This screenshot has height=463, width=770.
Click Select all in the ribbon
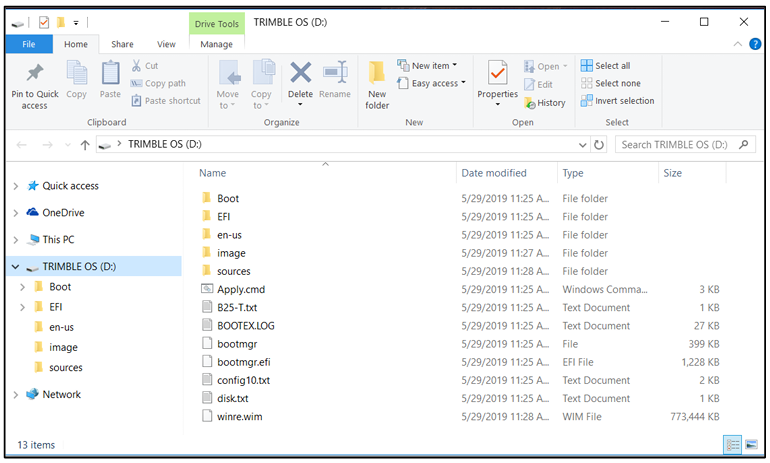[x=605, y=65]
